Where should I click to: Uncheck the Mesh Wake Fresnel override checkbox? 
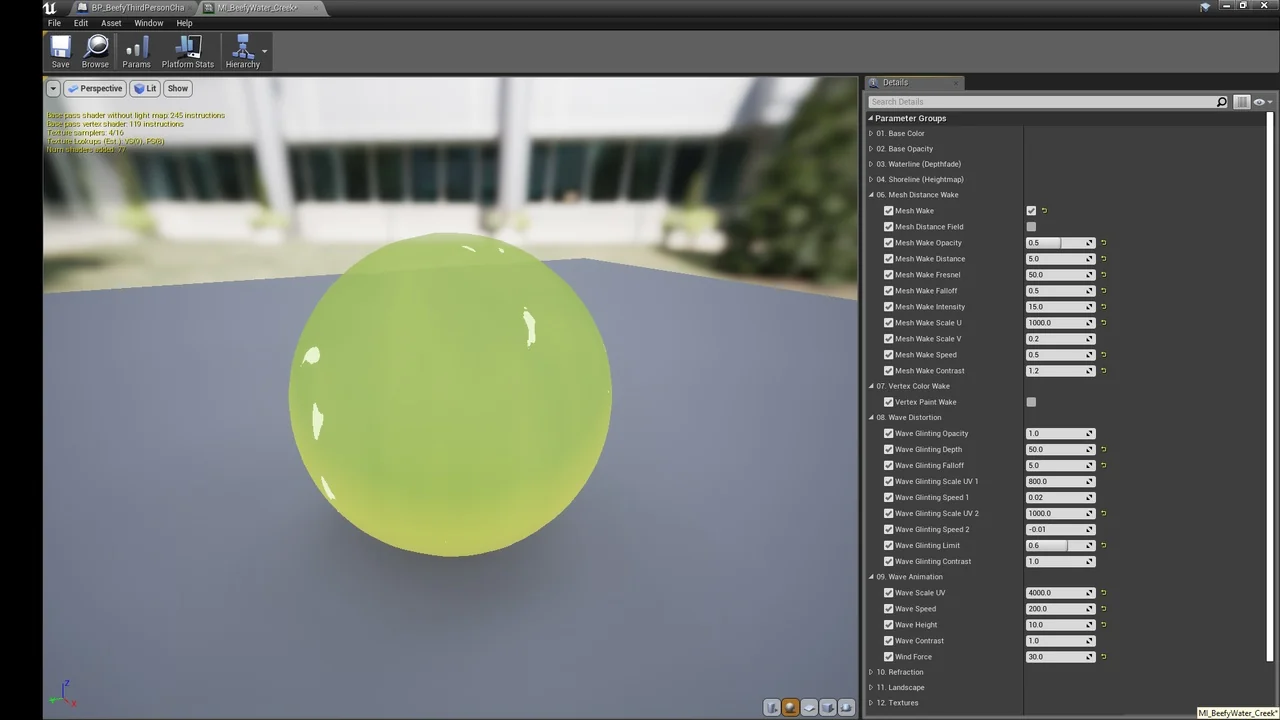pyautogui.click(x=888, y=275)
